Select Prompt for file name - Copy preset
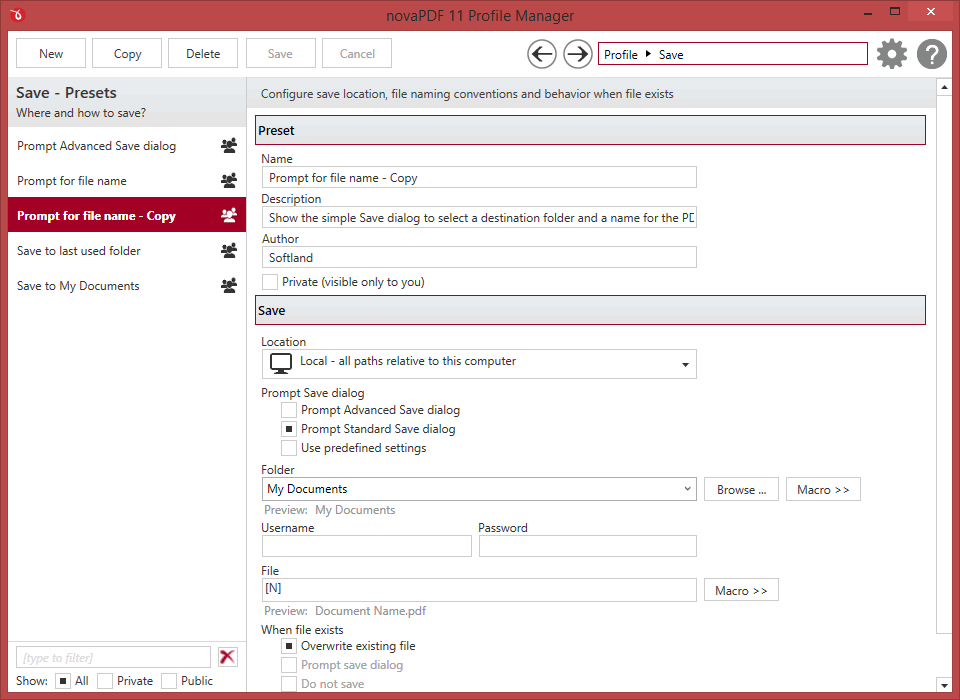 (127, 216)
